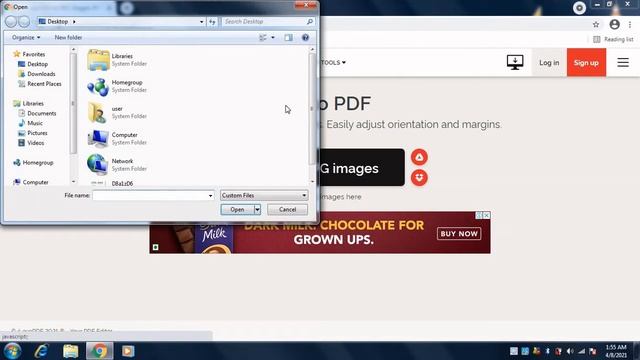
Task: Click Log in on the website
Action: click(x=549, y=62)
